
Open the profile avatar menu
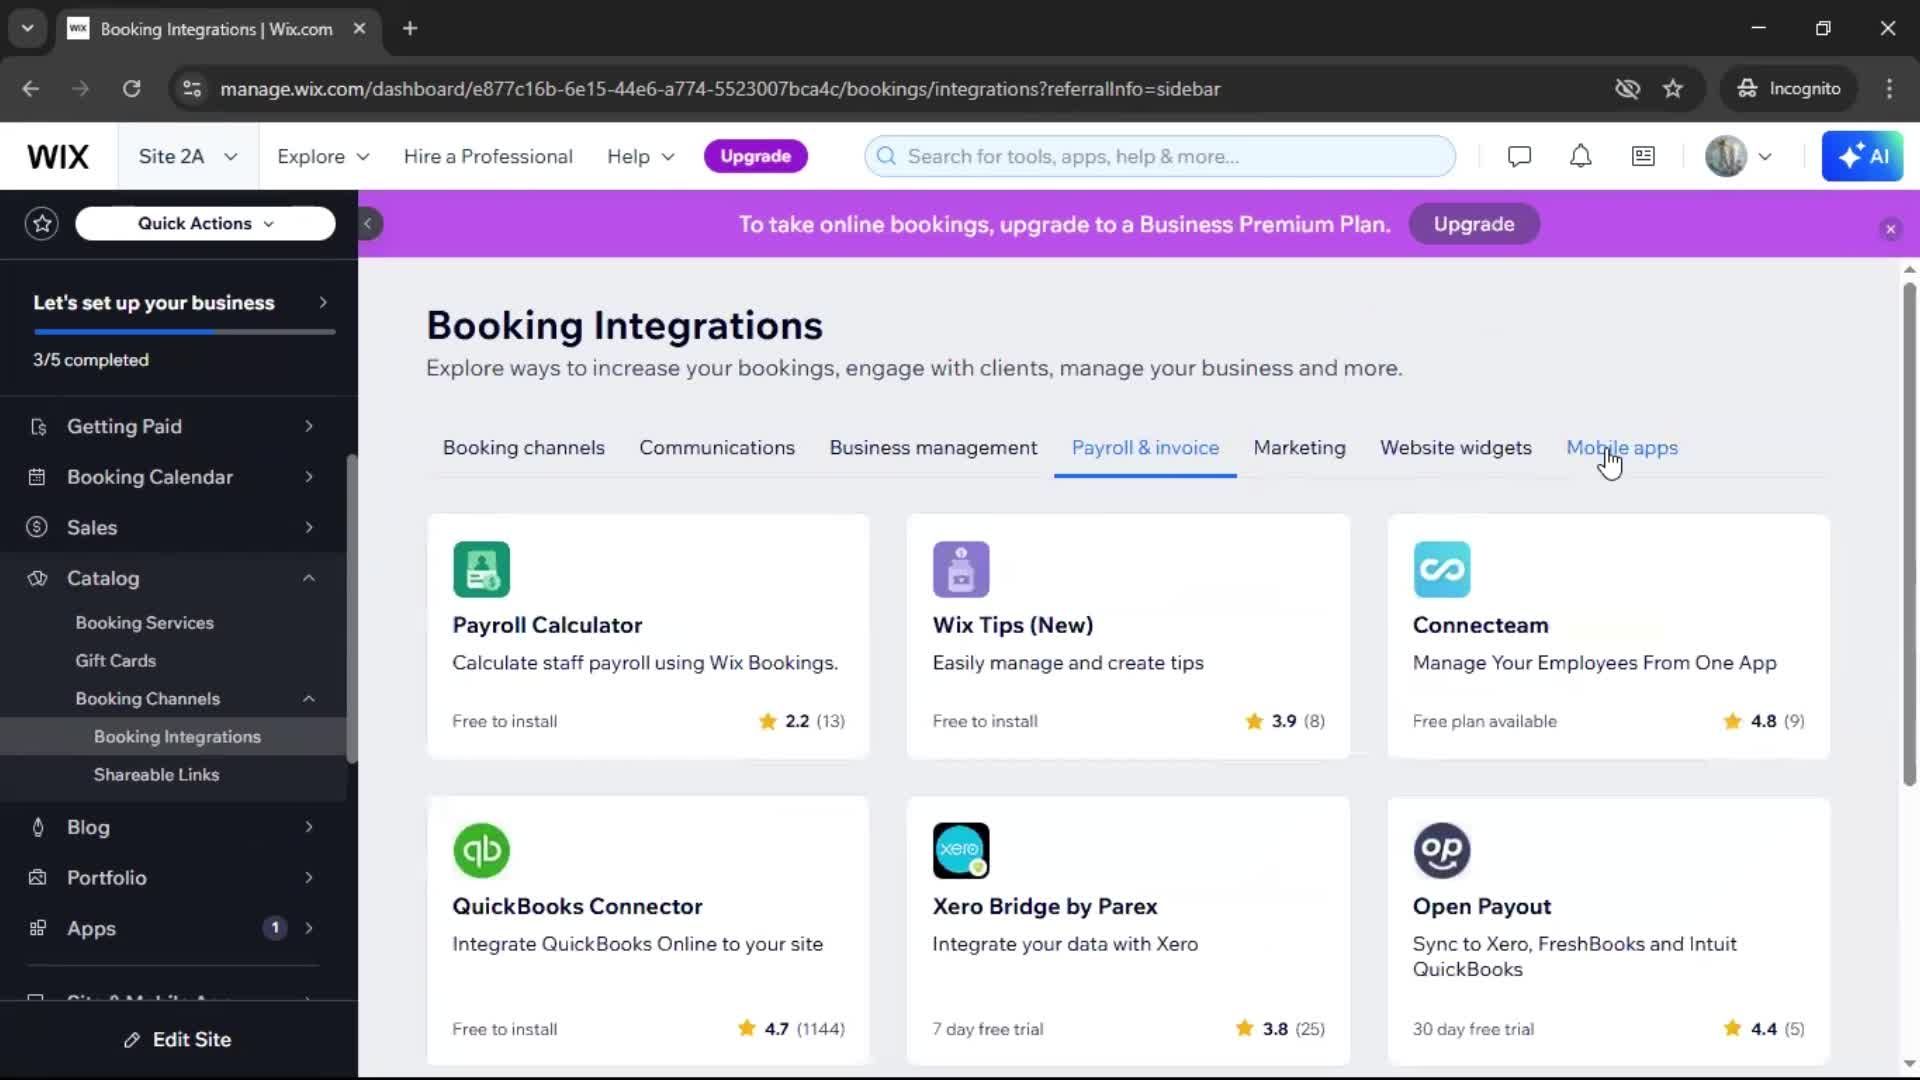[1739, 156]
